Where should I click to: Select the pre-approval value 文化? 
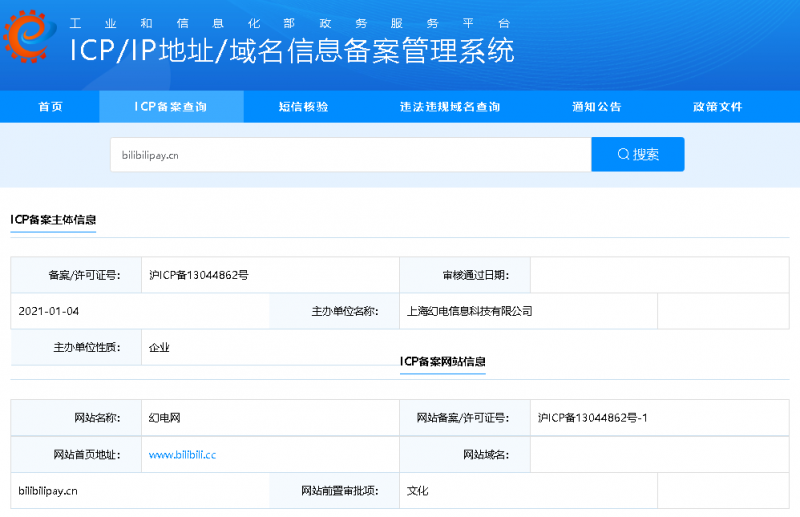(x=417, y=491)
